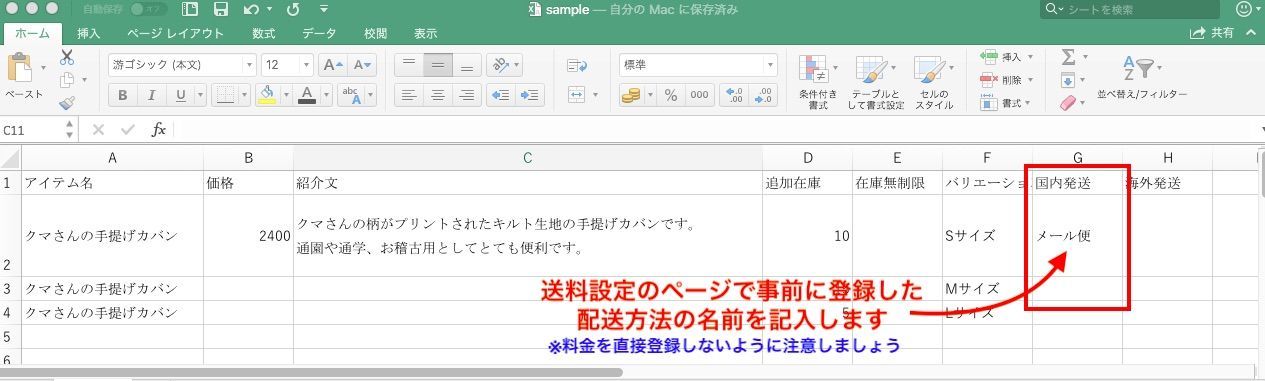Select the Format Painter brush

click(x=67, y=102)
